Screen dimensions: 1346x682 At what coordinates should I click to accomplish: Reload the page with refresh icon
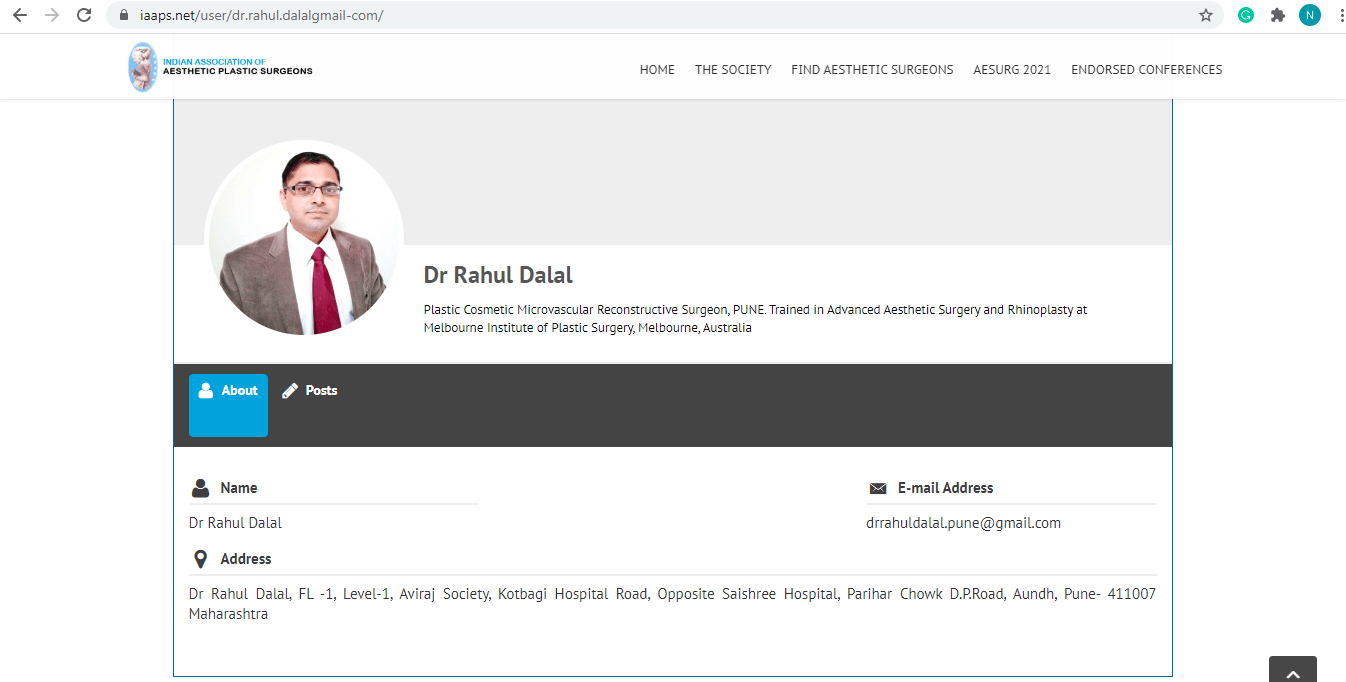click(x=85, y=16)
